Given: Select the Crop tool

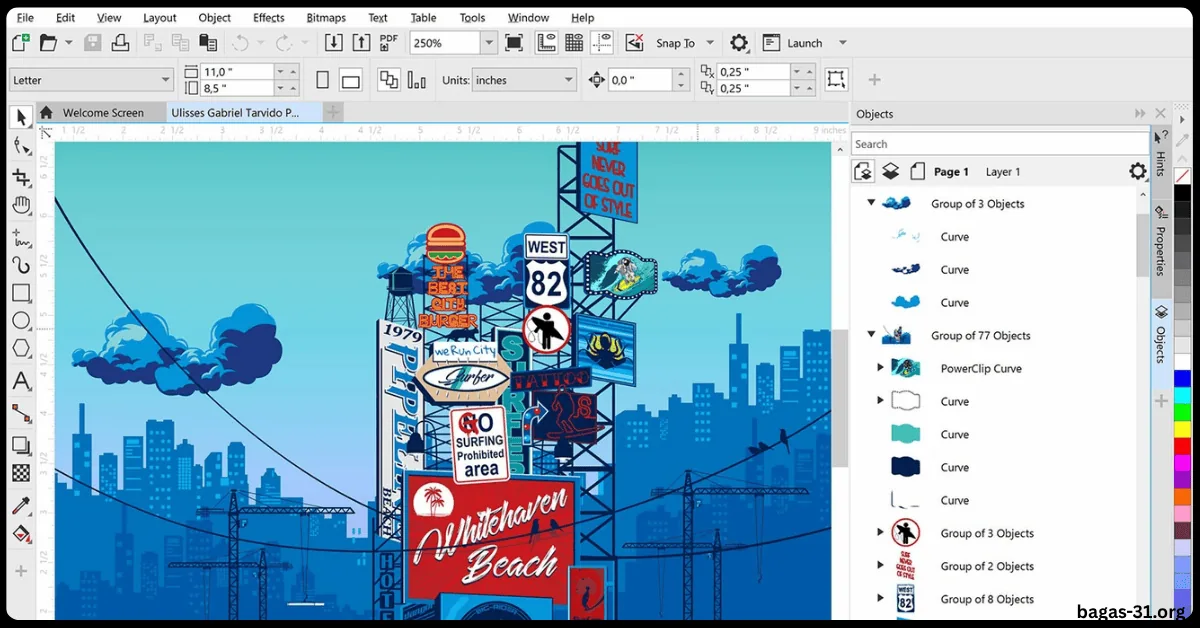Looking at the screenshot, I should (x=20, y=175).
